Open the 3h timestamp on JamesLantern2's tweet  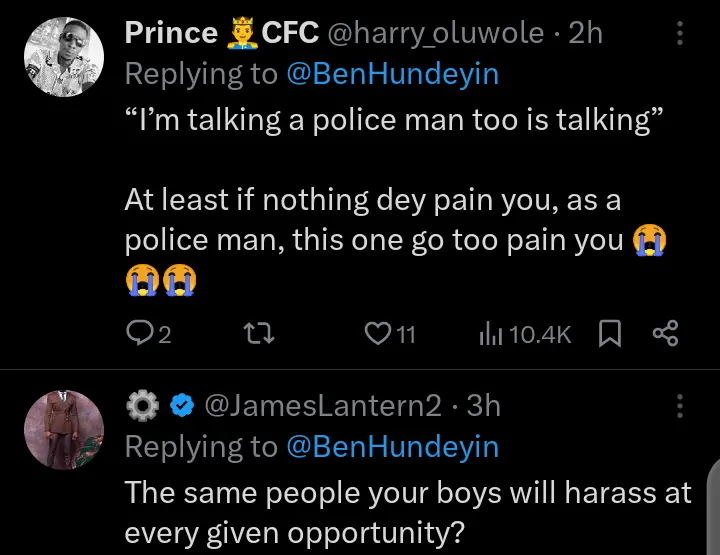click(x=484, y=405)
